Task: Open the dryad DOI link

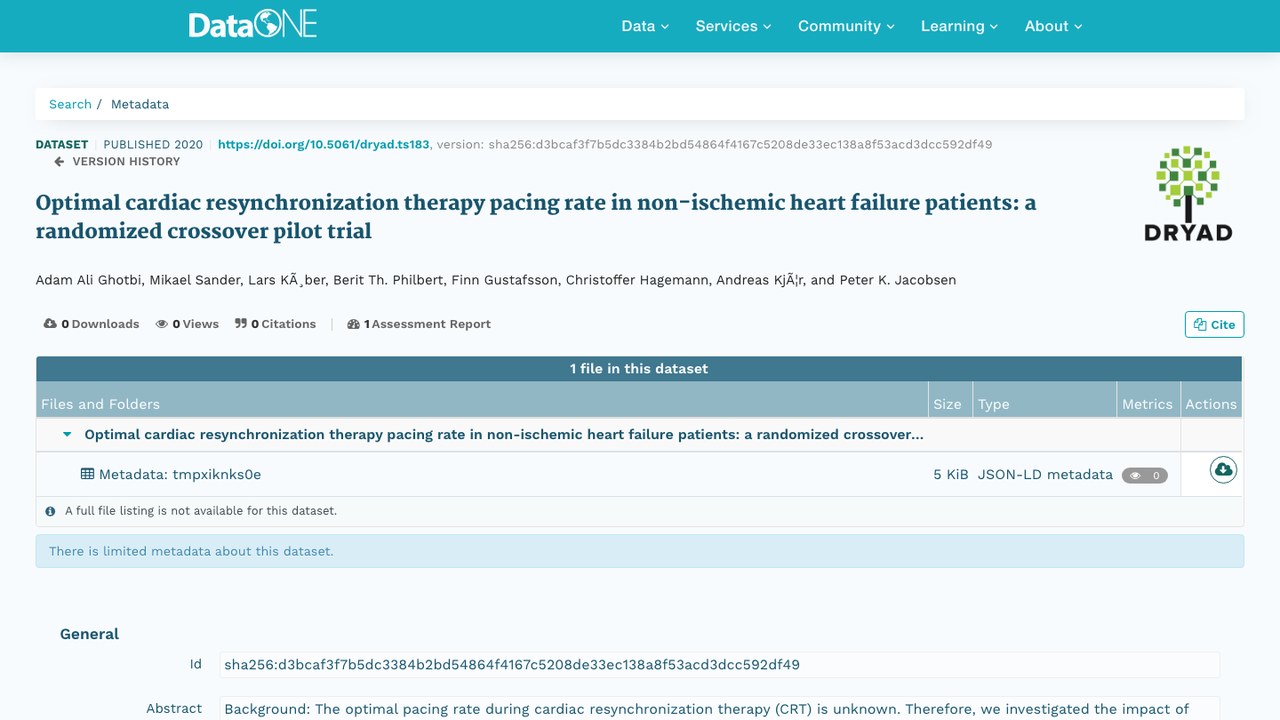Action: [x=324, y=144]
